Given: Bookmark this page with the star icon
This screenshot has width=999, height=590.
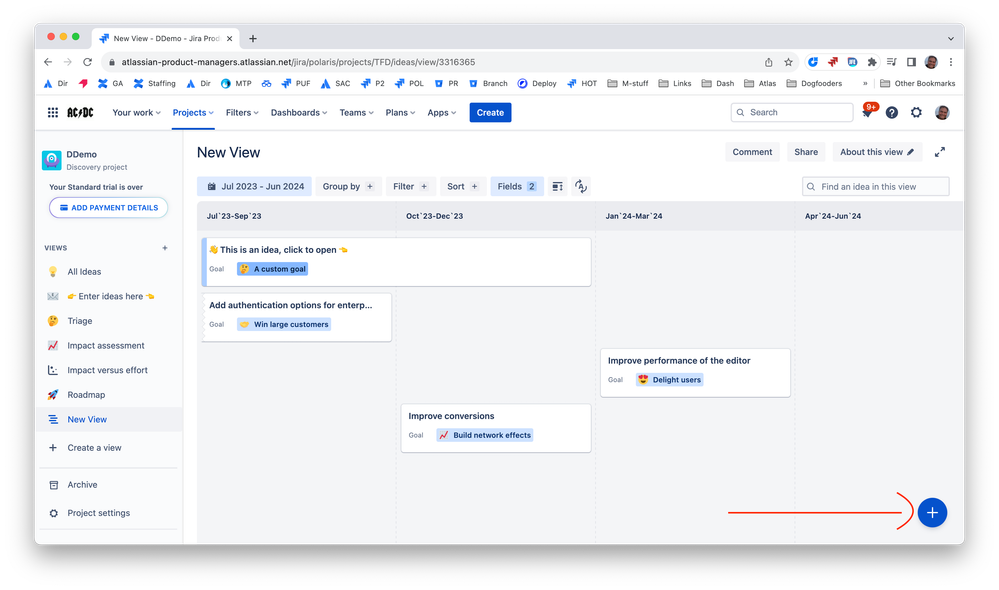Looking at the screenshot, I should click(789, 62).
